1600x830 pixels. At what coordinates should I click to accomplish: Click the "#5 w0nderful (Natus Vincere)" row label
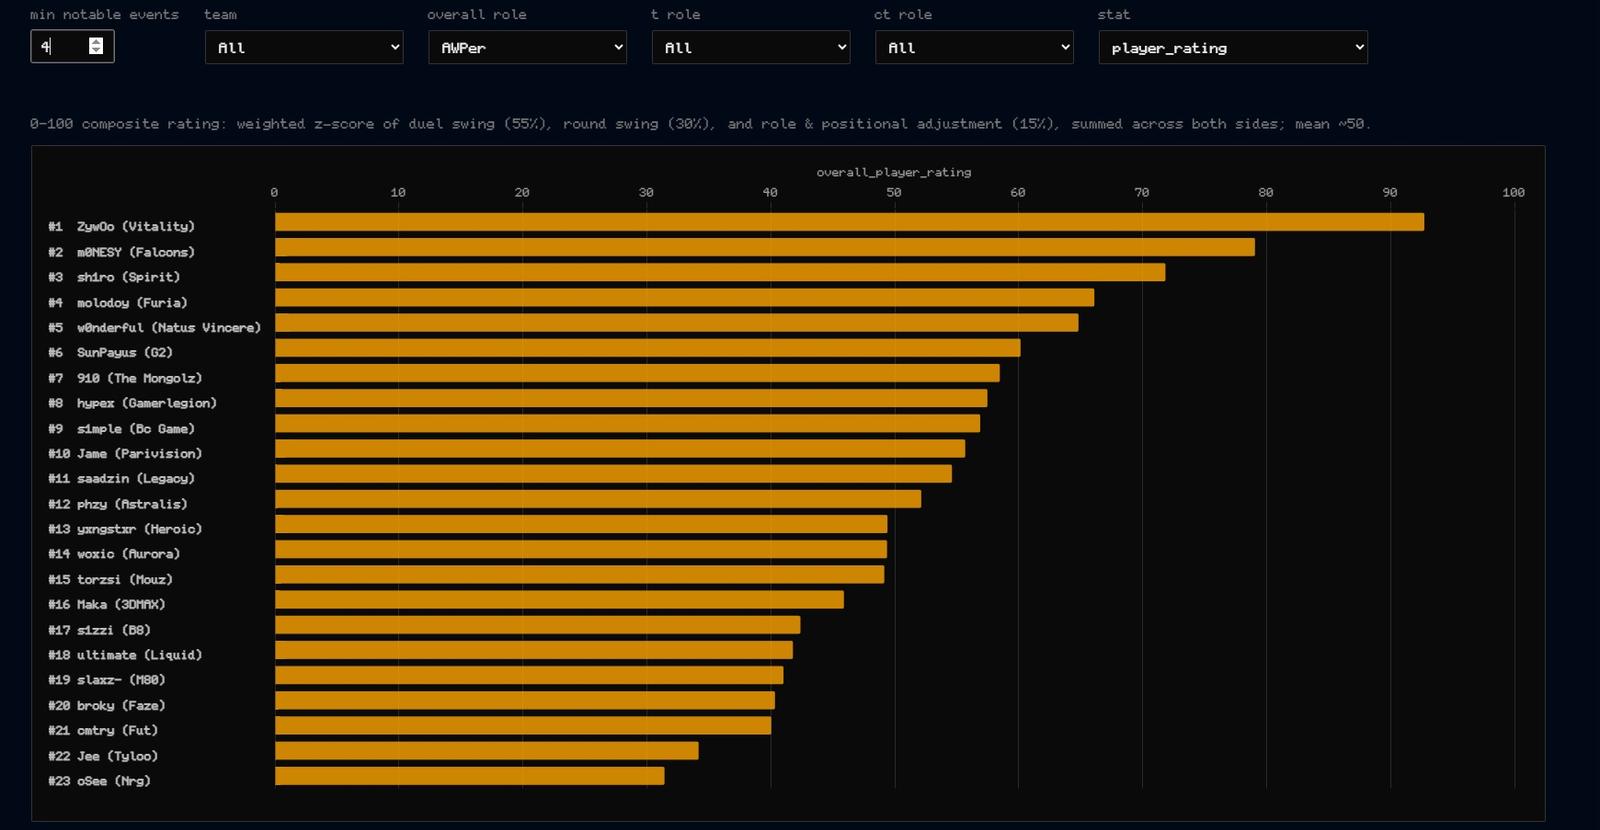pos(155,327)
